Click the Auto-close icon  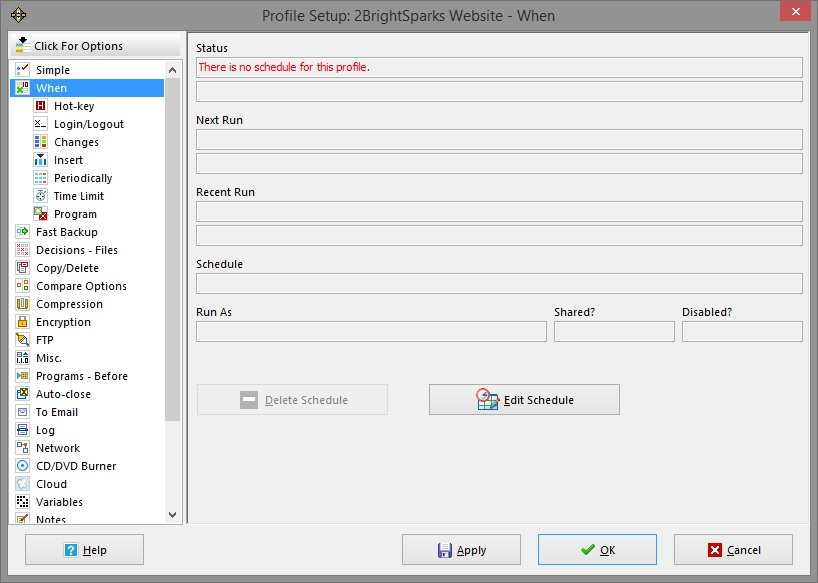22,394
